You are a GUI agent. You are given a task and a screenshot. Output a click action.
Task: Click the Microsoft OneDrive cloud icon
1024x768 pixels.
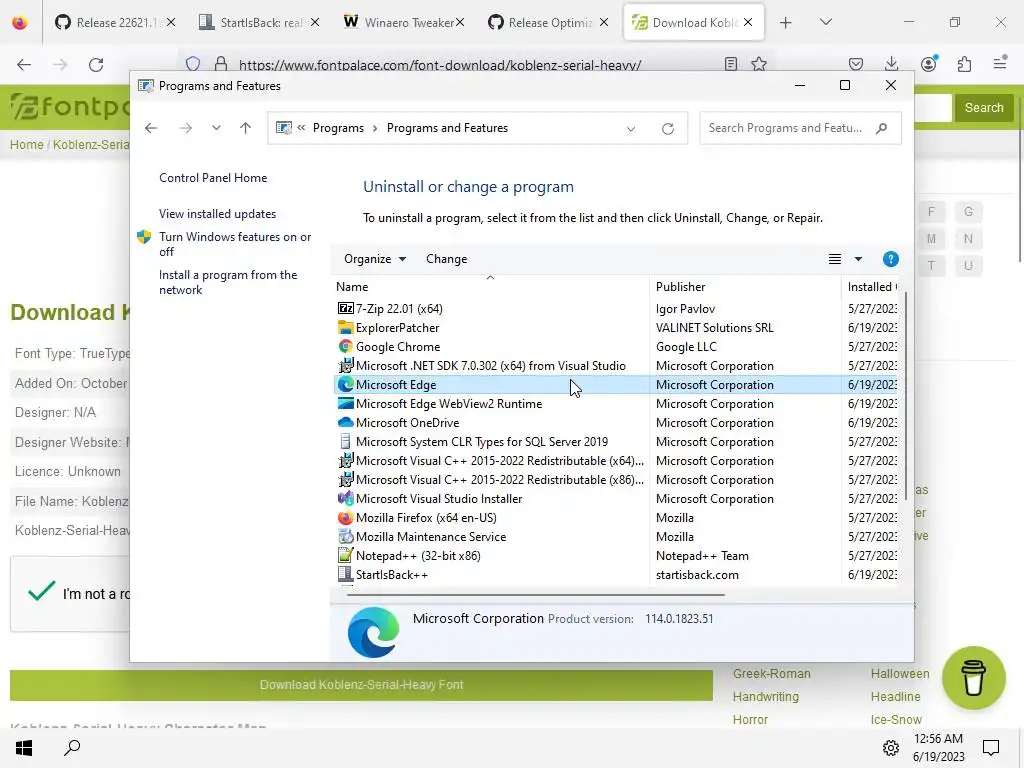[345, 423]
